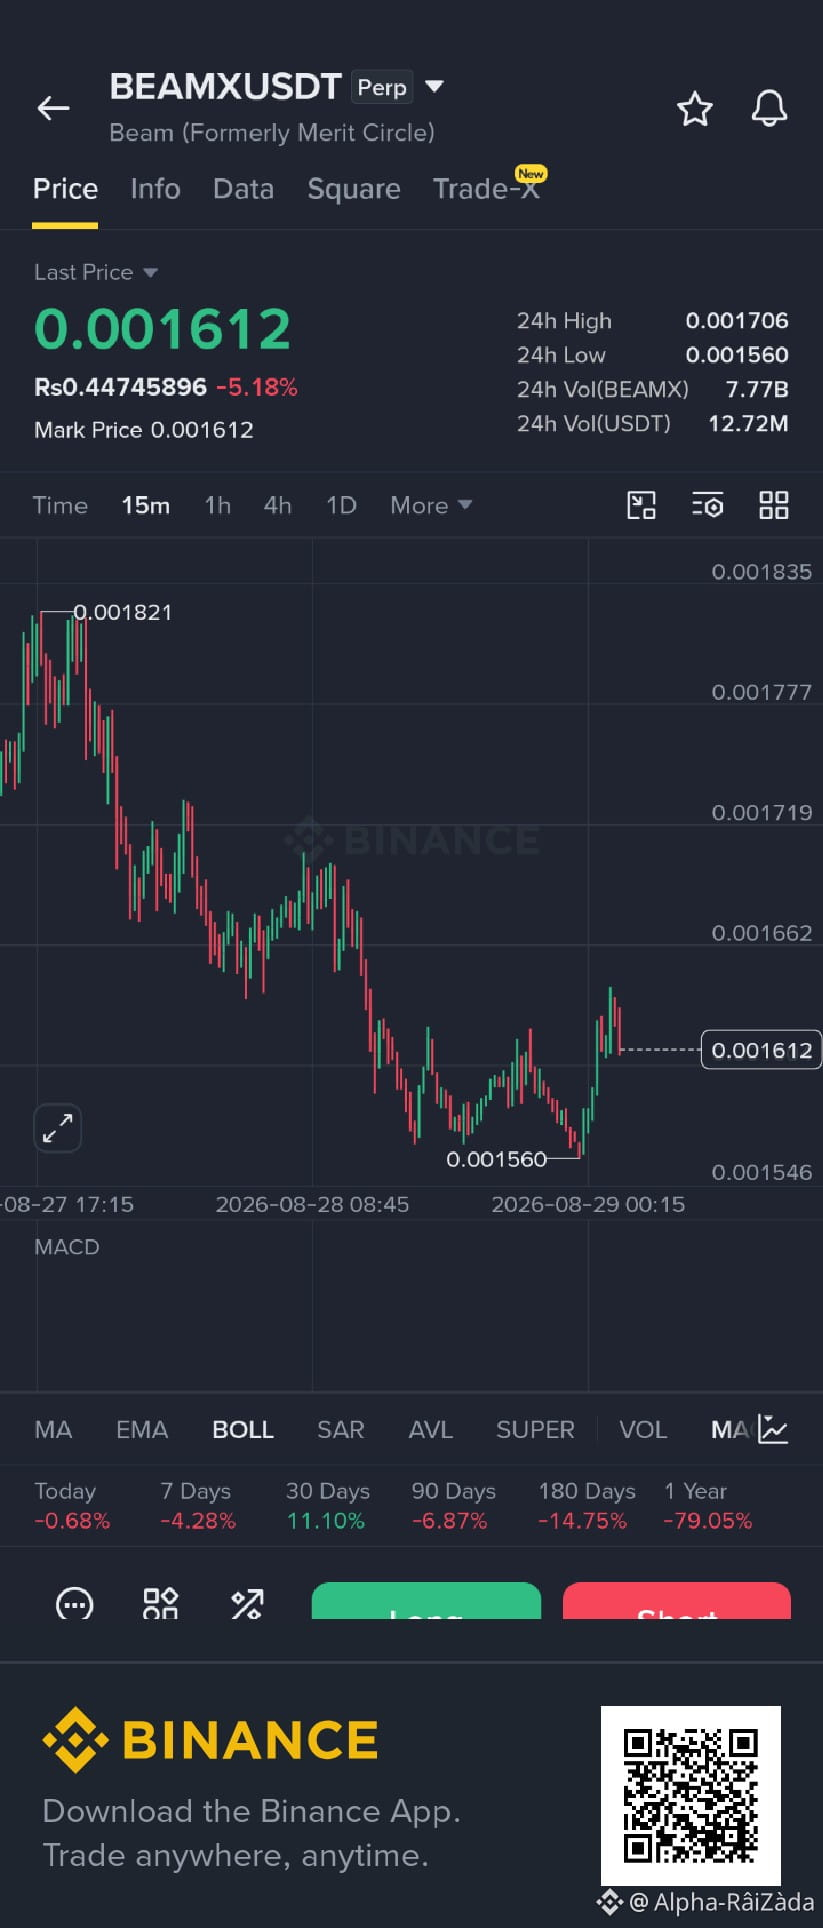Tap the @Alpha-RâiZàda watermark handle
This screenshot has height=1928, width=823.
720,1901
